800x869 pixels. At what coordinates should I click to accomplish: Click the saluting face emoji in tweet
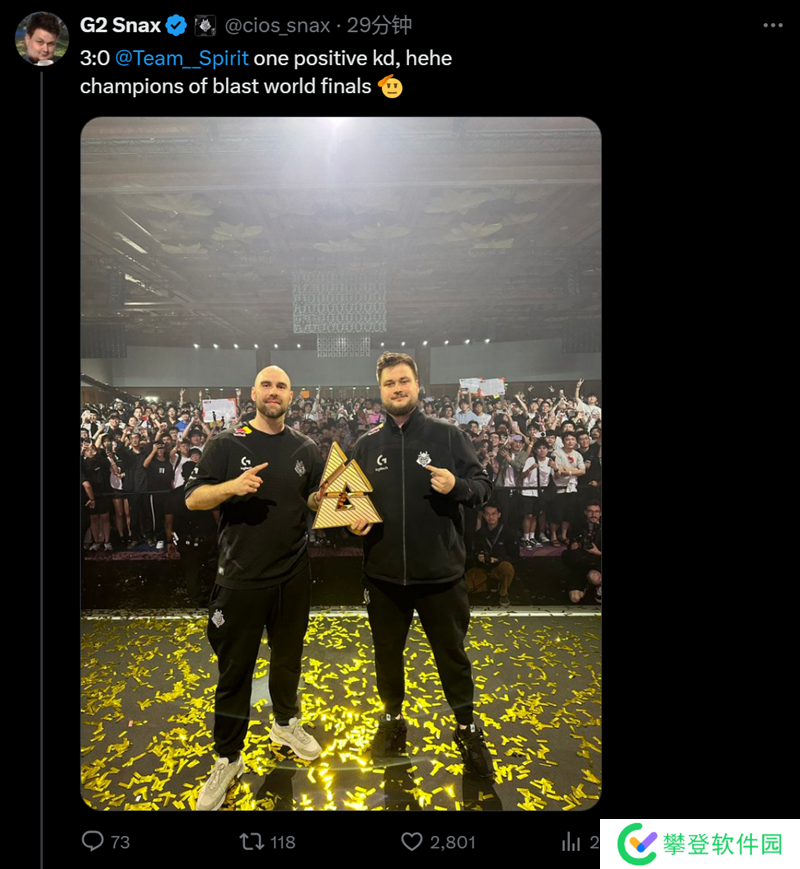pos(390,86)
